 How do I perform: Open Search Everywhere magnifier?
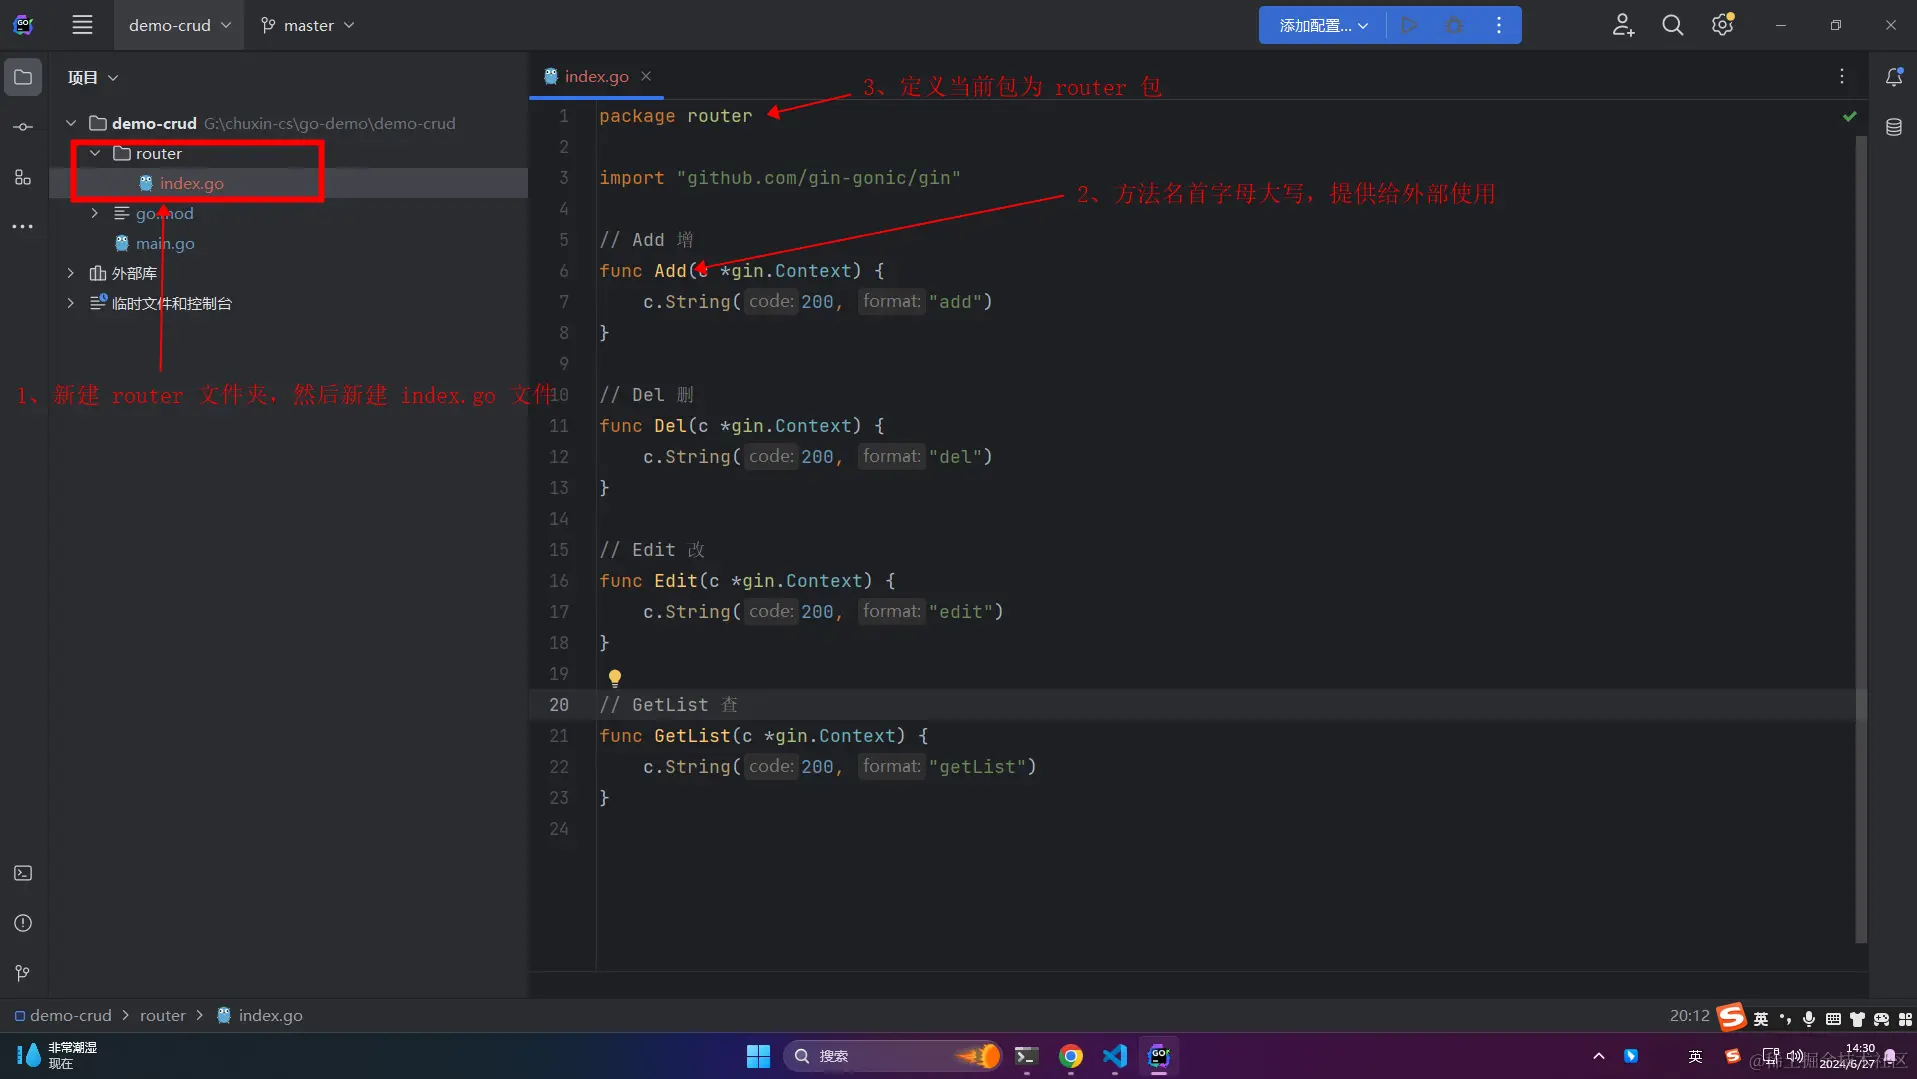coord(1672,25)
